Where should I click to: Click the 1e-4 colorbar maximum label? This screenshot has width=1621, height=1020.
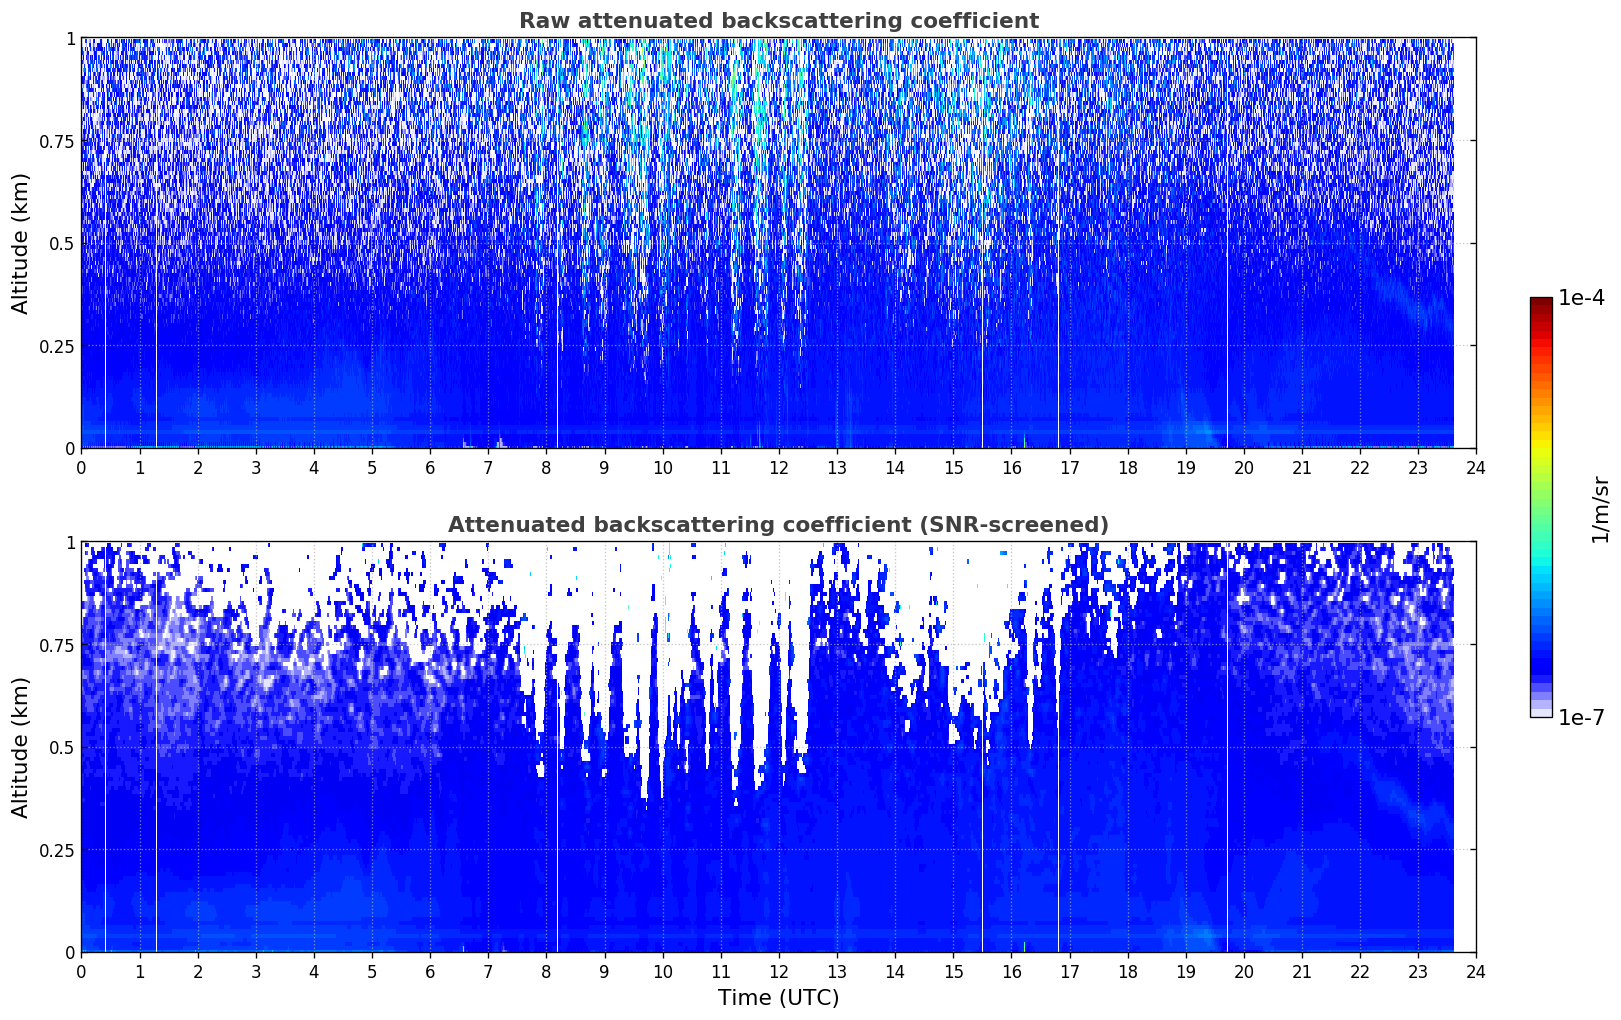coord(1581,298)
